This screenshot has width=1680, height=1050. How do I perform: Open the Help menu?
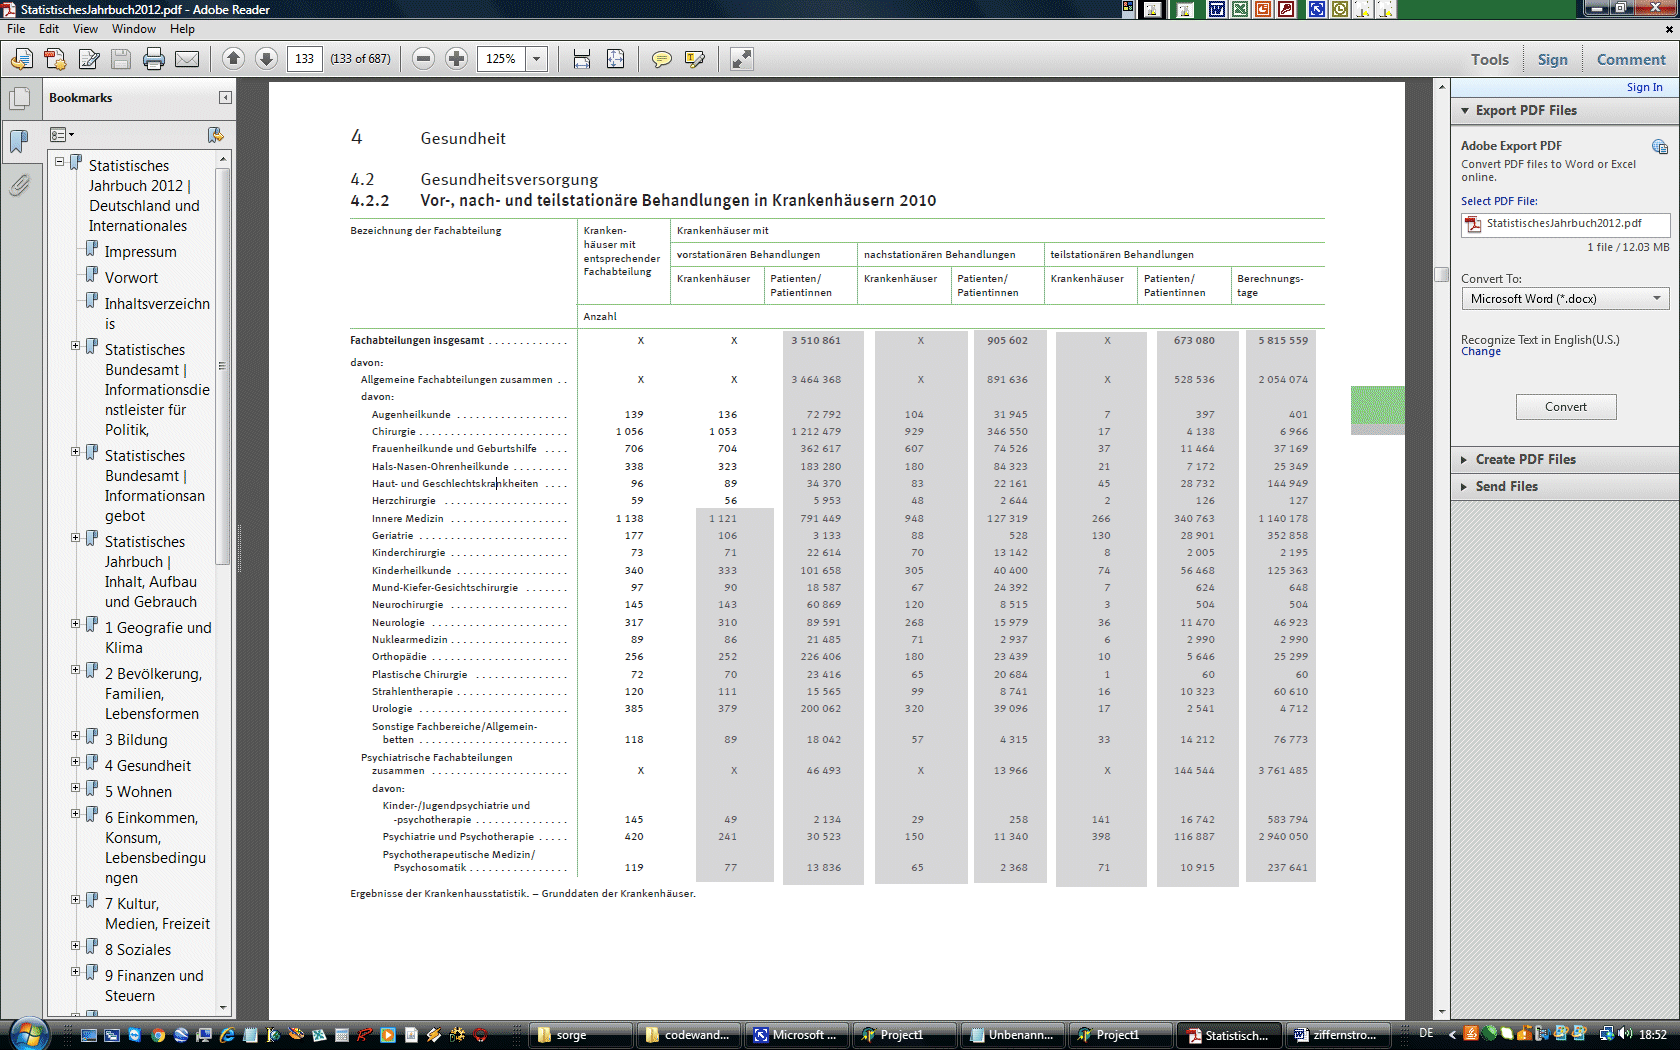[182, 29]
